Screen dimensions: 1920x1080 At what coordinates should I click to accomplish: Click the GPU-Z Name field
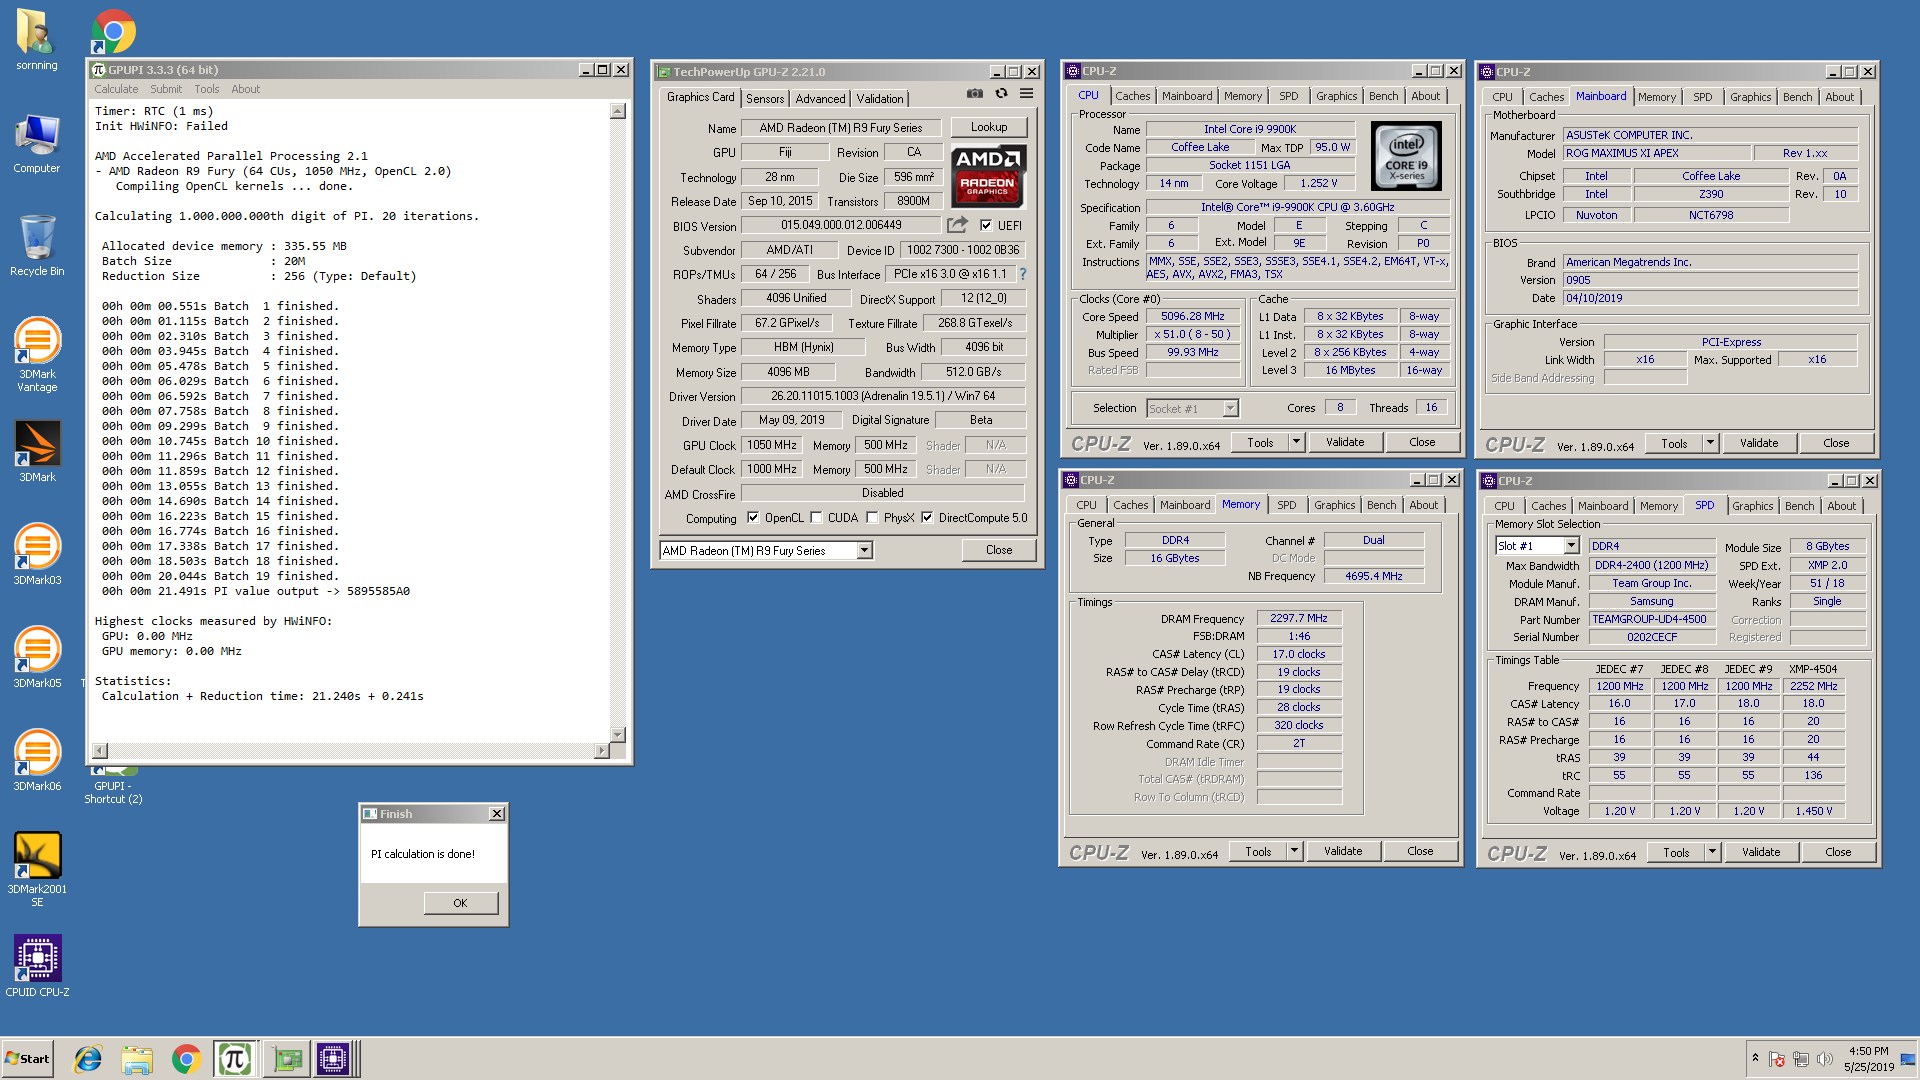point(841,128)
